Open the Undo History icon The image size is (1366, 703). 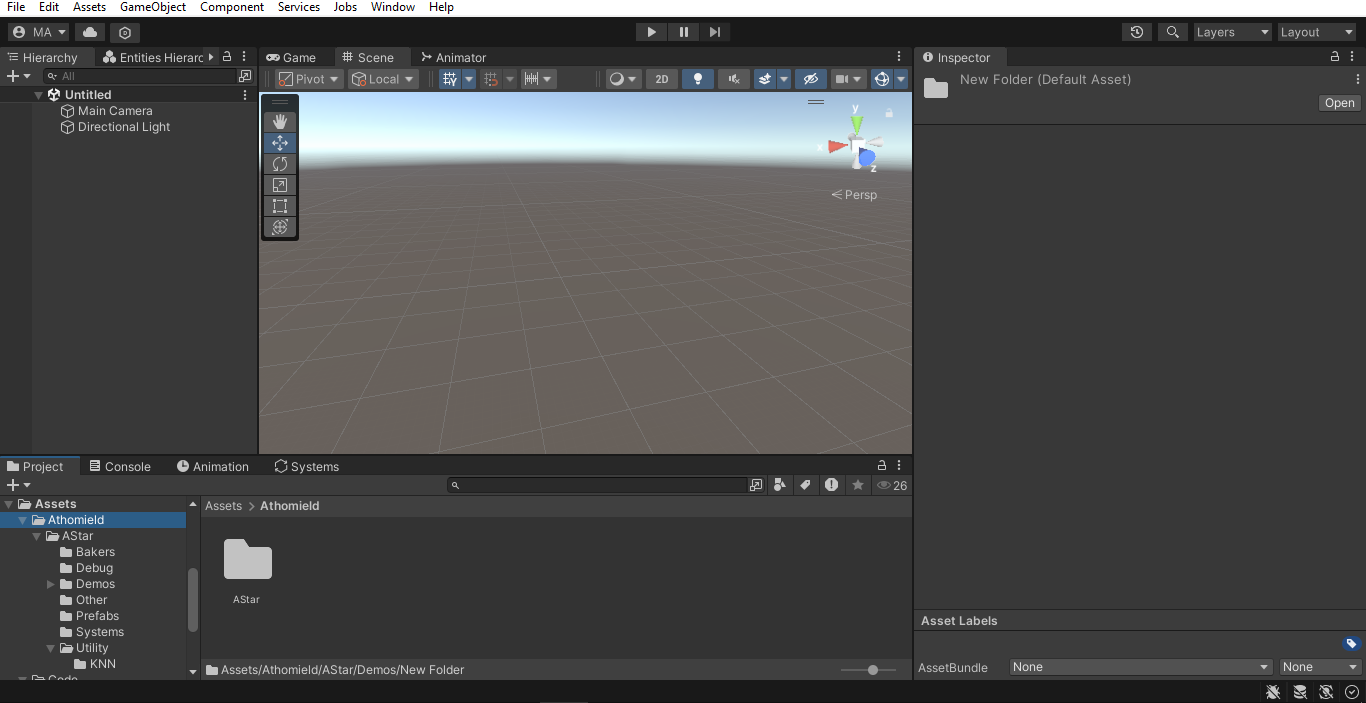point(1137,32)
